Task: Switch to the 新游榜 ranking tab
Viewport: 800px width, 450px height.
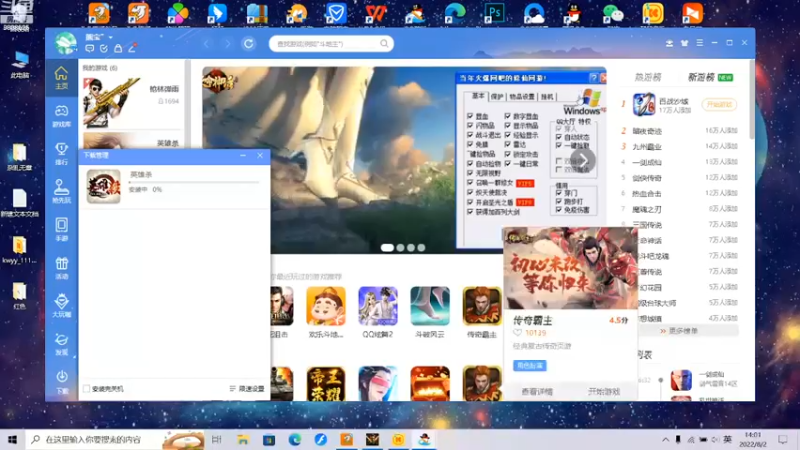Action: (x=701, y=78)
